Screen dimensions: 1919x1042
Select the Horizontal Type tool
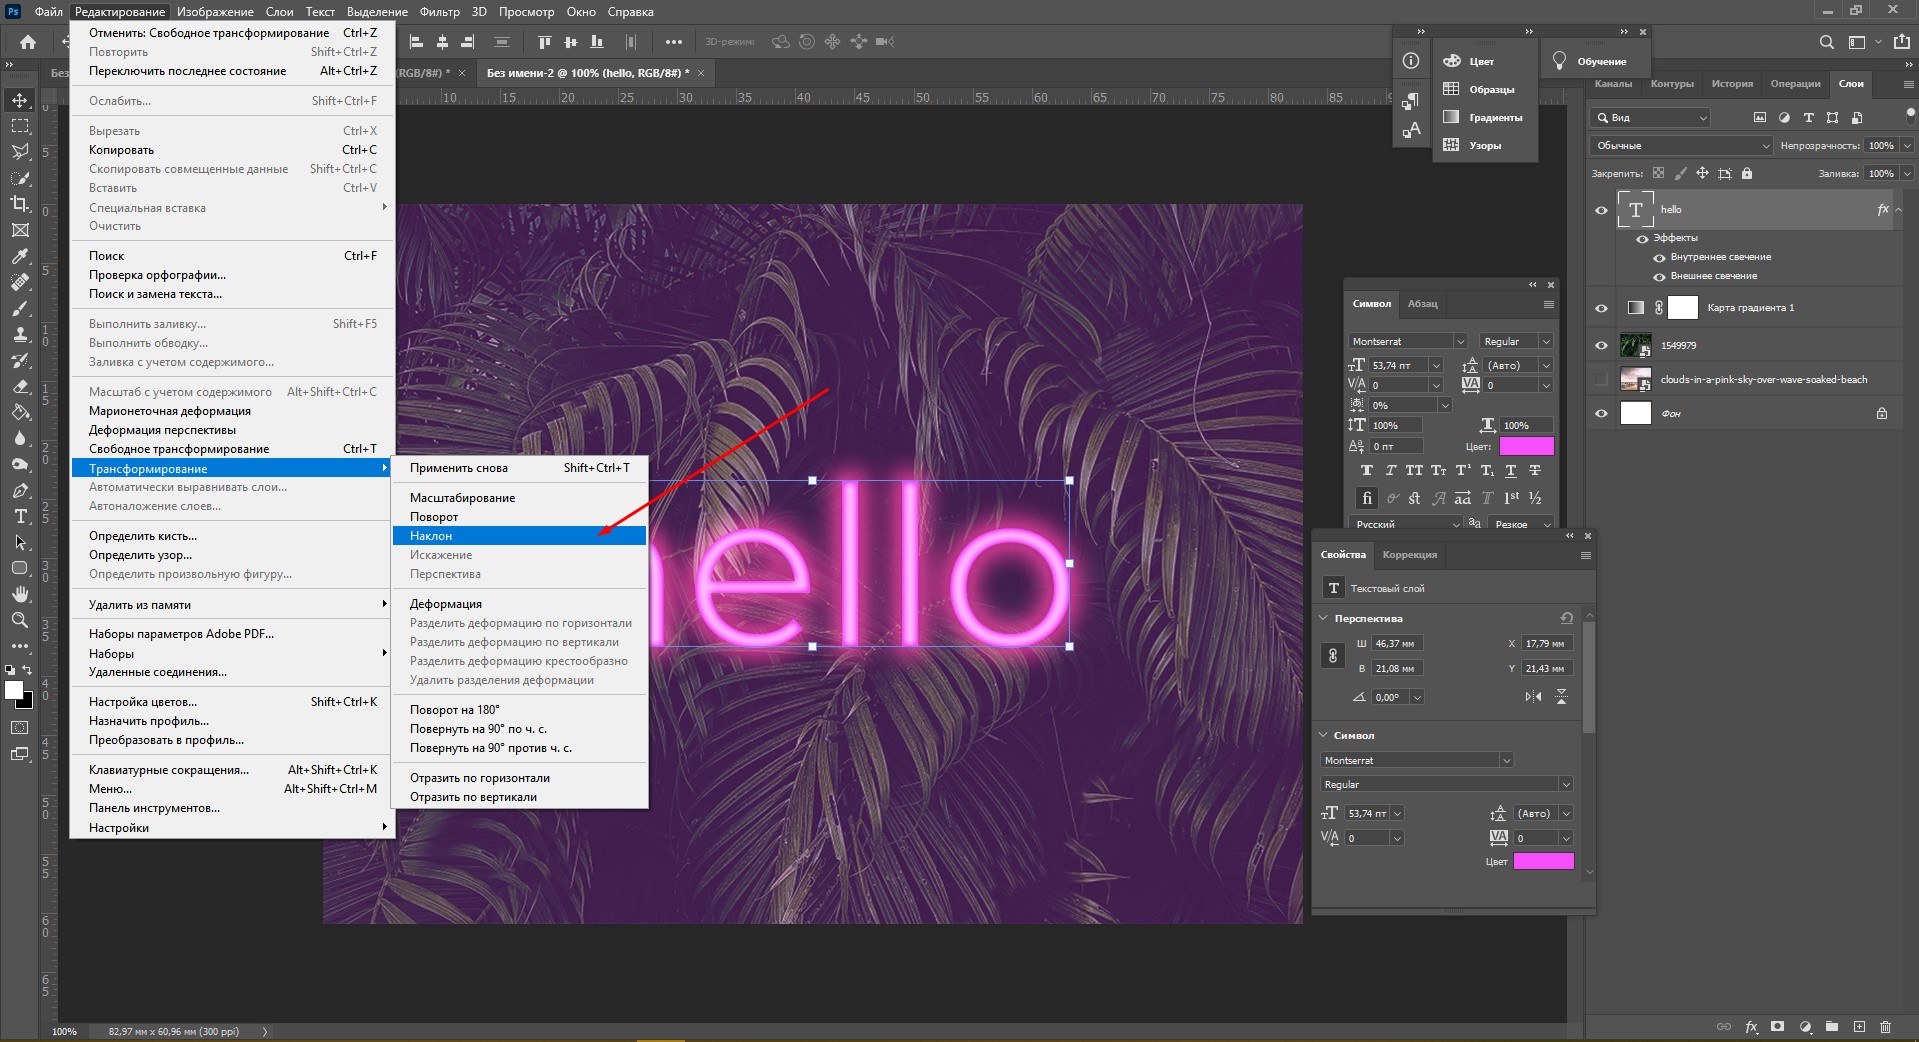pos(20,516)
